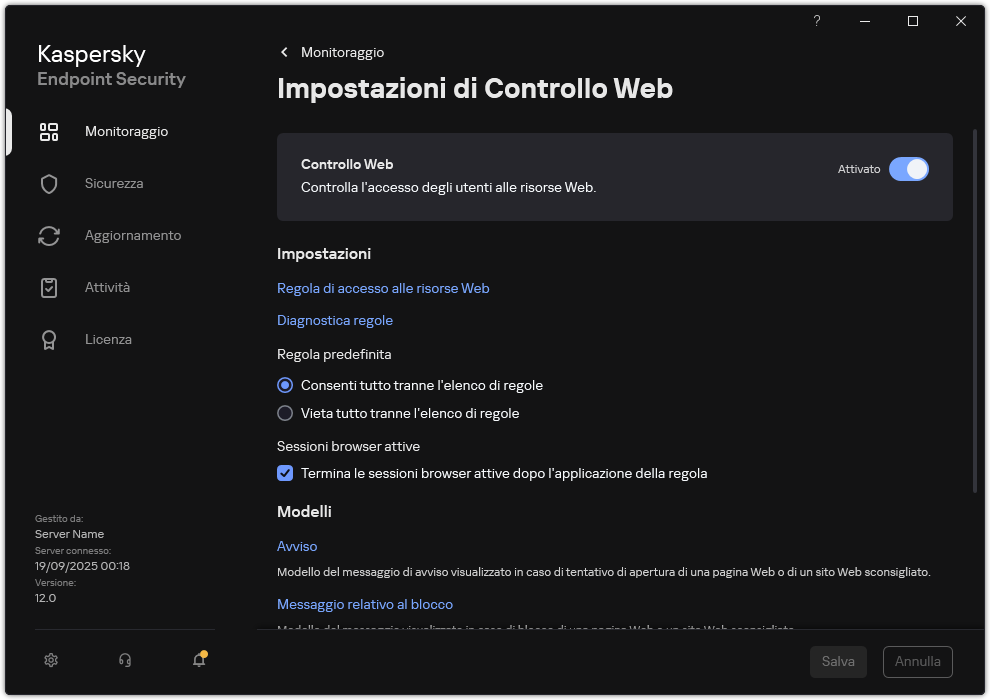Open the Licenza key icon
This screenshot has height=700, width=990.
[49, 339]
